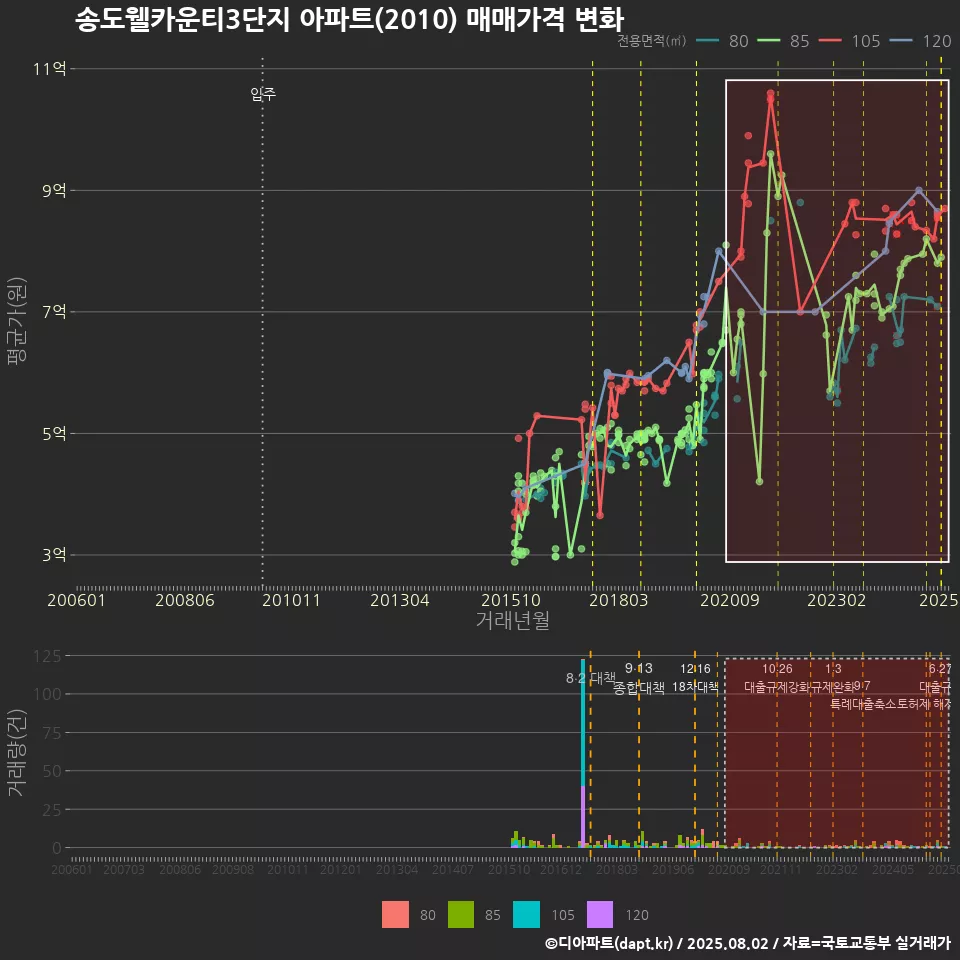Image resolution: width=960 pixels, height=960 pixels.
Task: Click the '75' volume axis label
Action: tap(52, 733)
